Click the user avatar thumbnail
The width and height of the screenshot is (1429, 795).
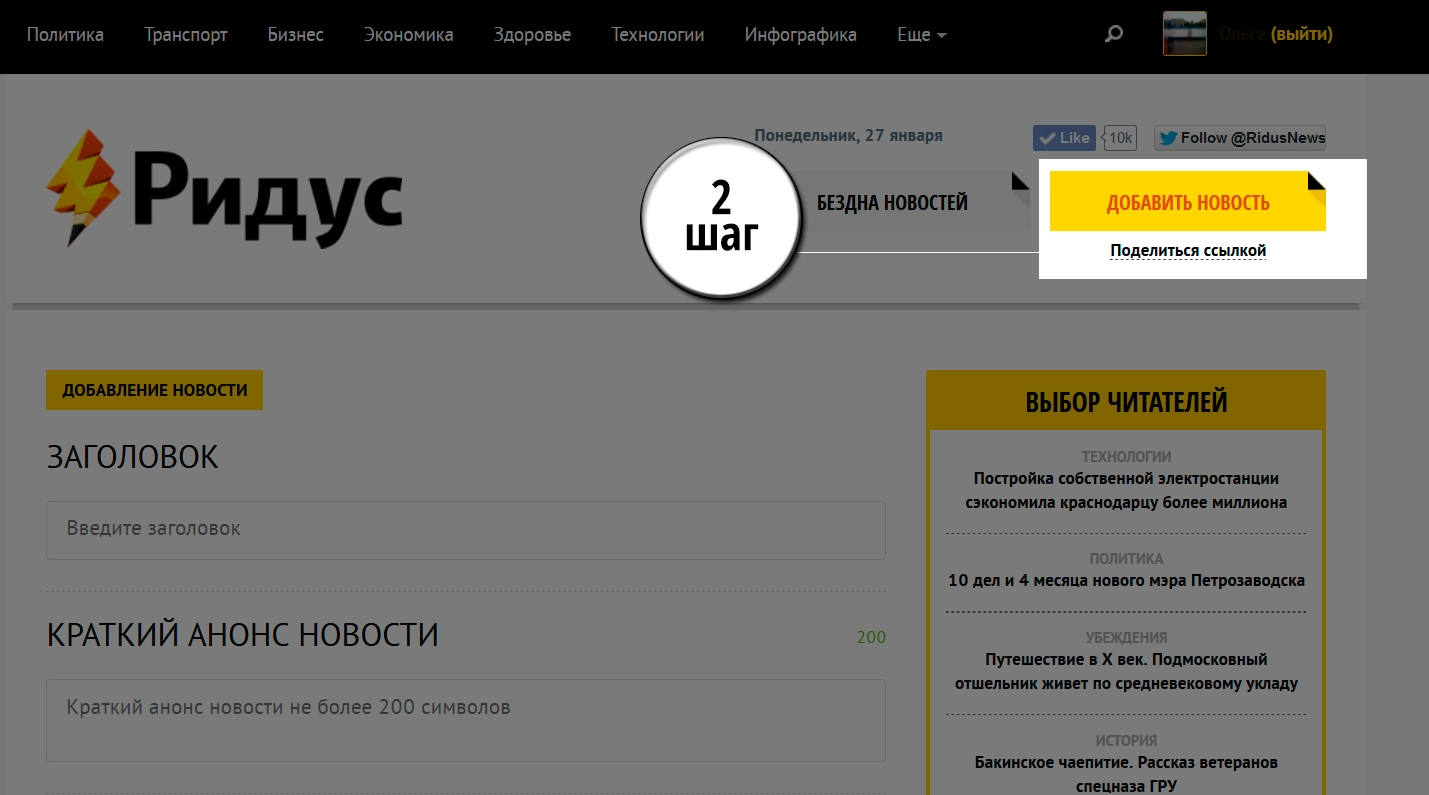coord(1184,34)
